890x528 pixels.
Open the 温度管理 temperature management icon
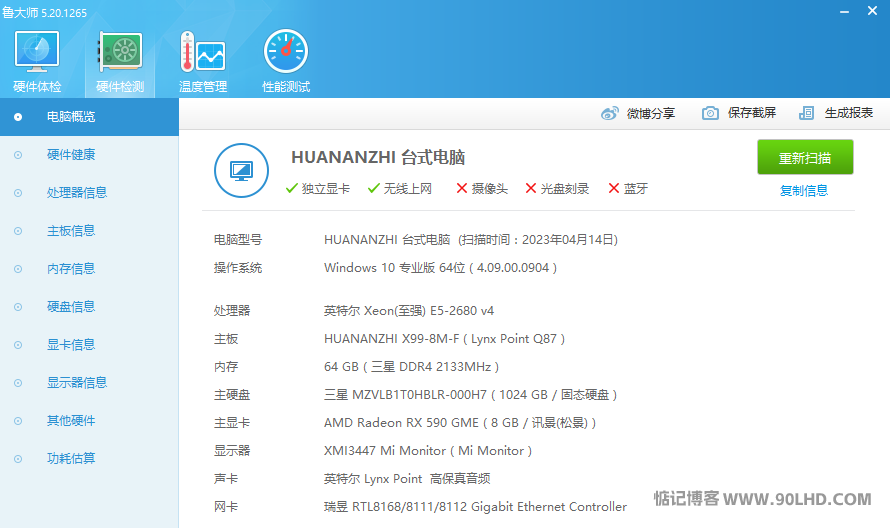tap(203, 52)
